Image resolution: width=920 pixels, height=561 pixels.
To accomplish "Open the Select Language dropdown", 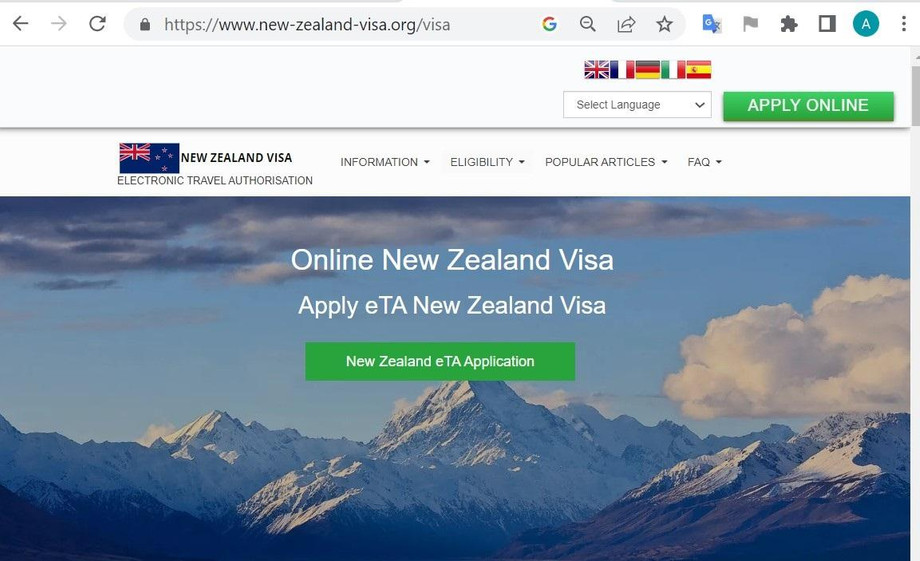I will pyautogui.click(x=637, y=104).
